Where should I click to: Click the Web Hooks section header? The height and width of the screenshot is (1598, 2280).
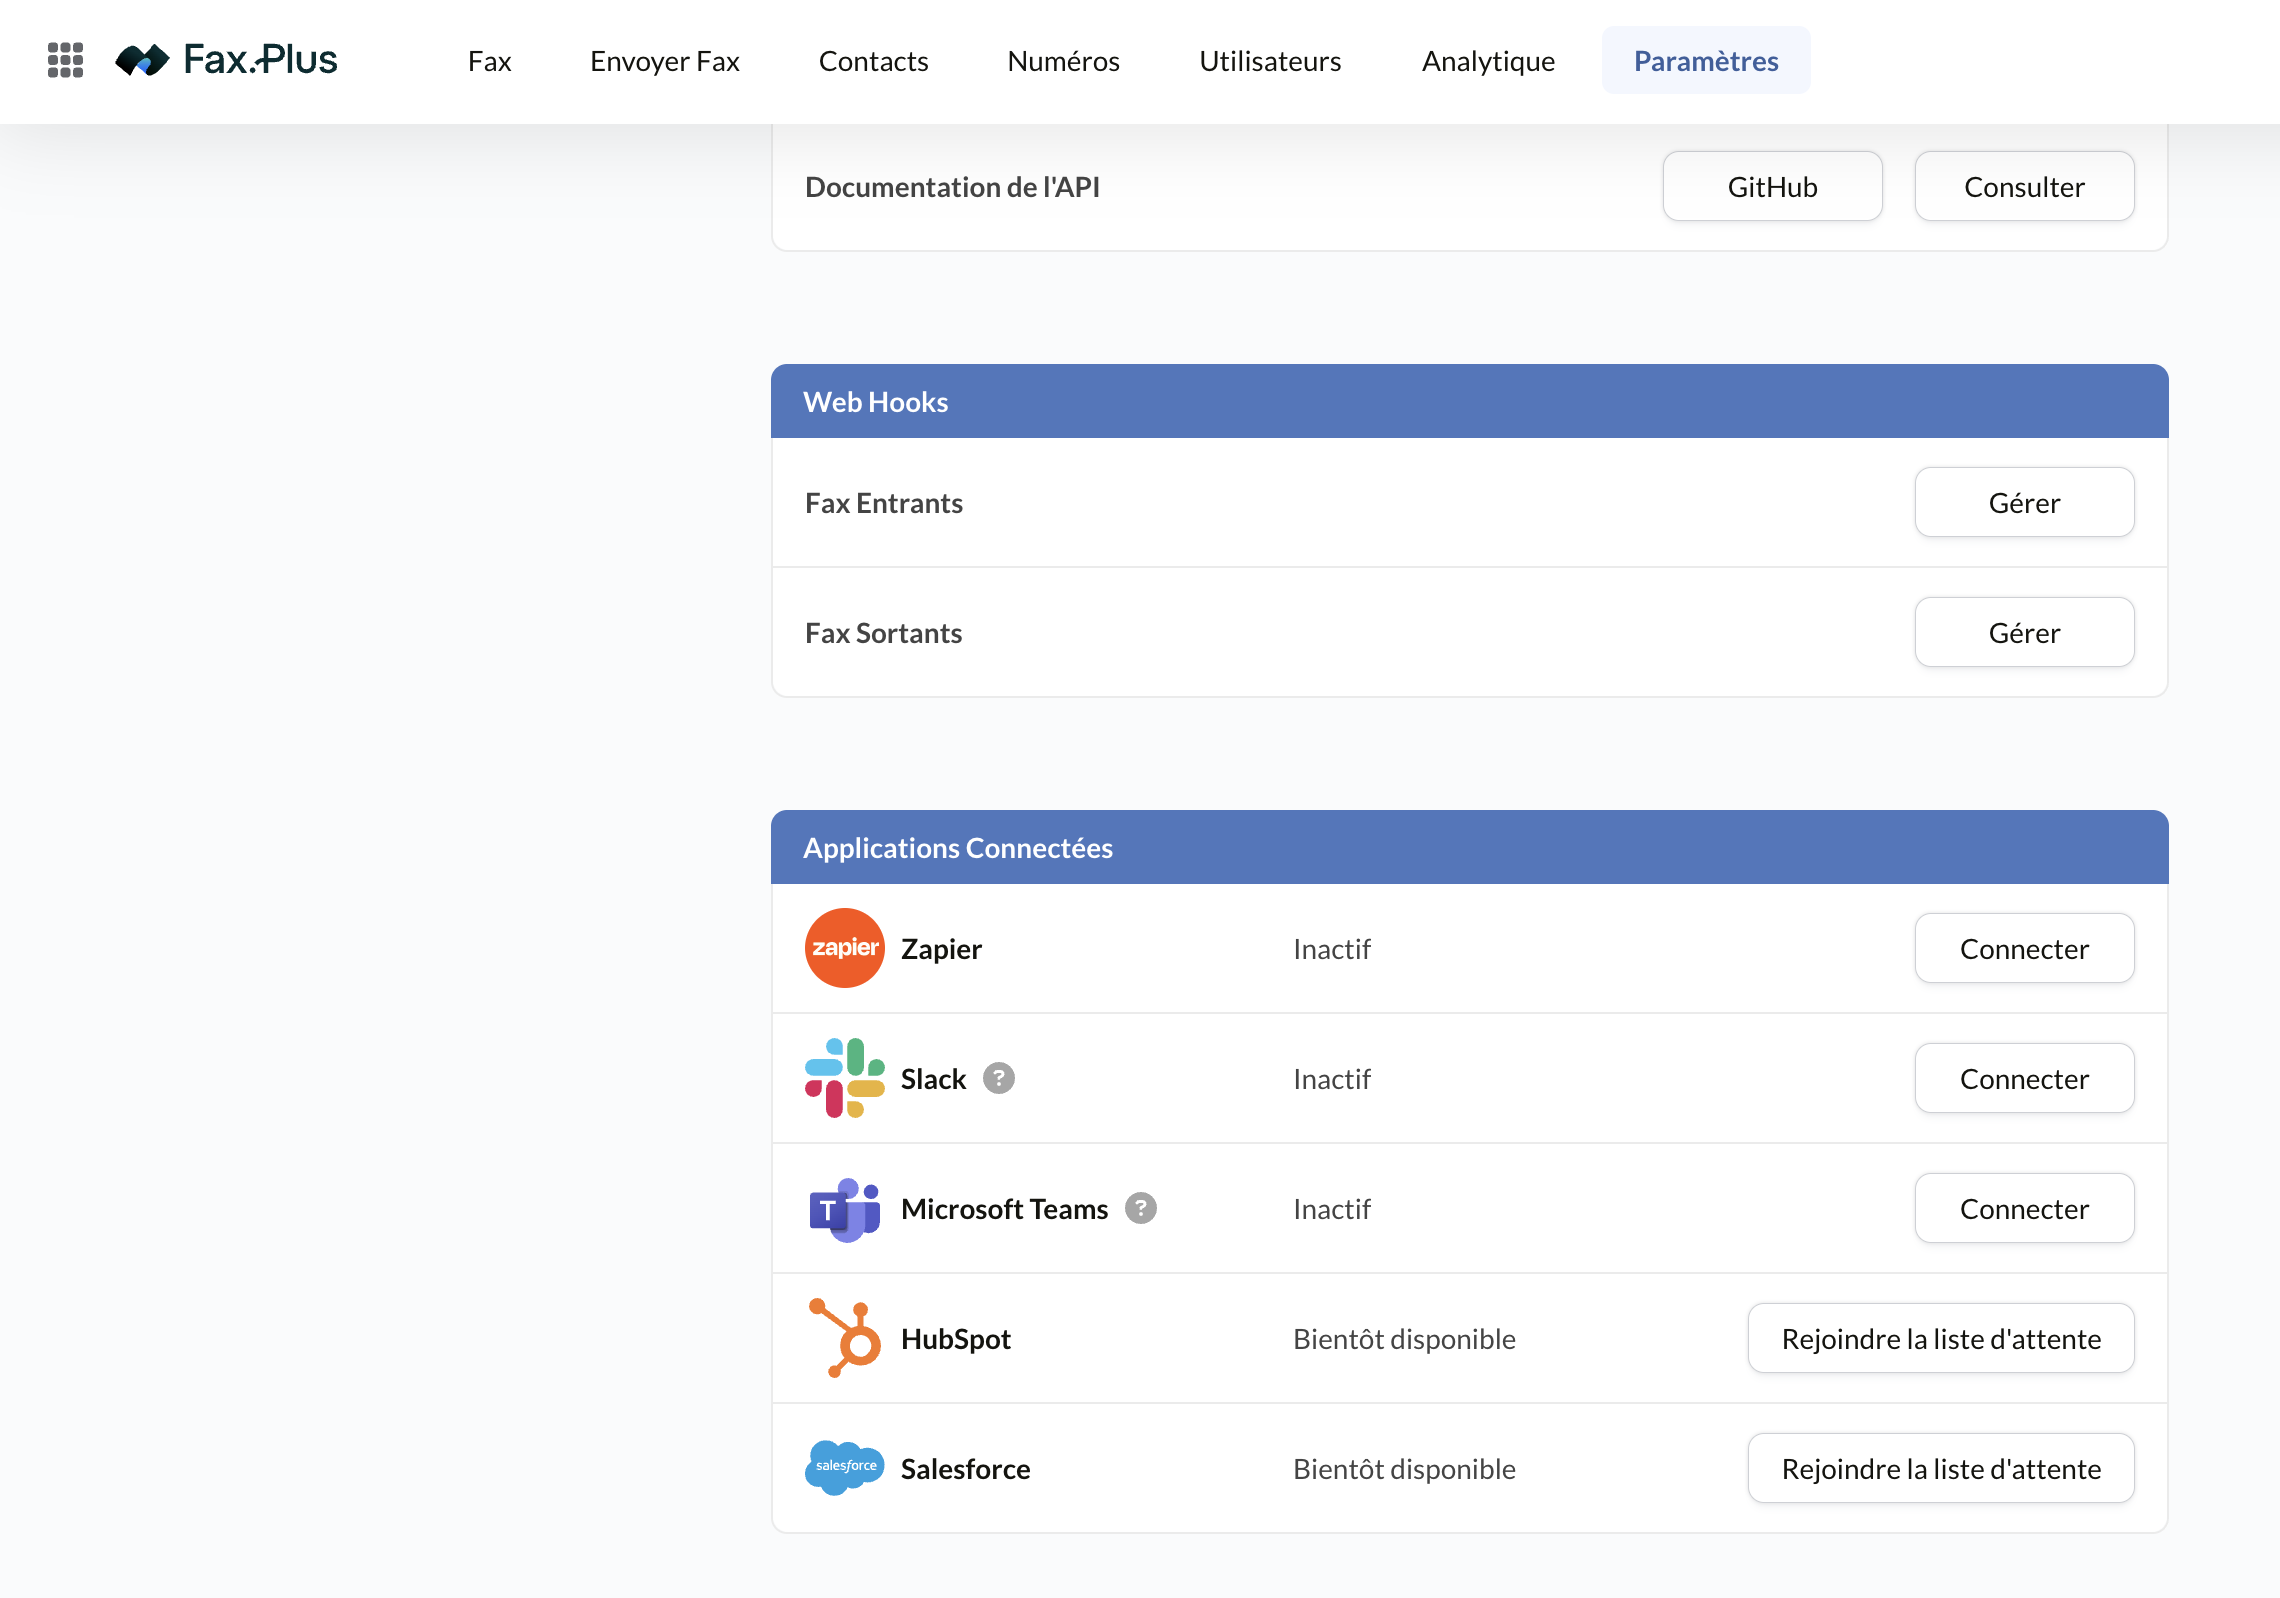pyautogui.click(x=1469, y=402)
